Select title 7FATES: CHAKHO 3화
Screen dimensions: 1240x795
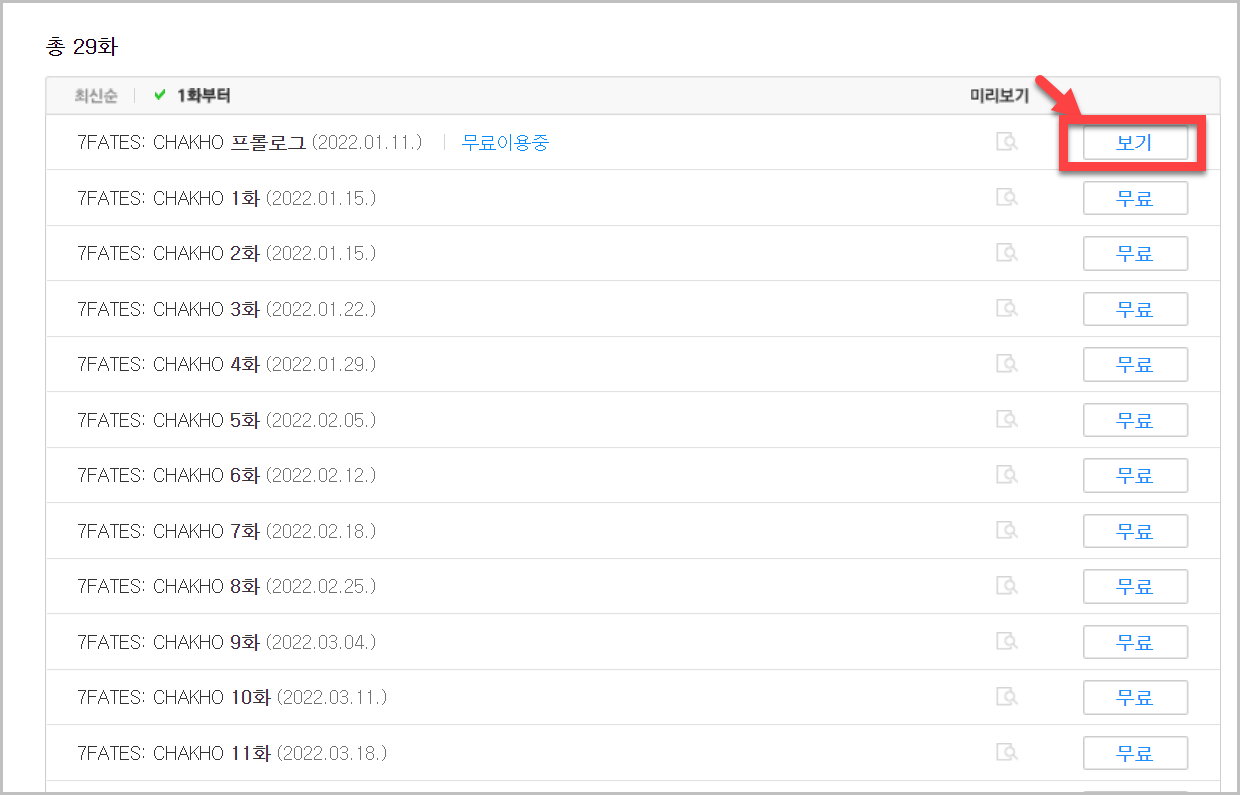tap(168, 309)
